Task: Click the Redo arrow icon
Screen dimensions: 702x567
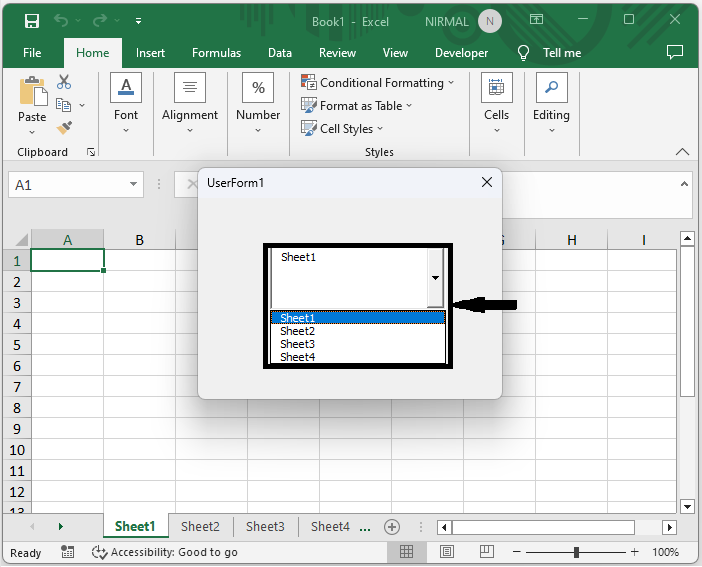Action: tap(100, 21)
